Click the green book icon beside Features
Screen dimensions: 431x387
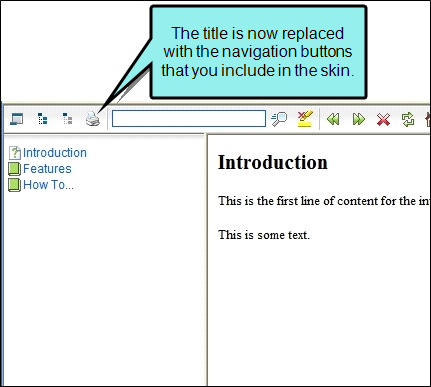pos(14,169)
